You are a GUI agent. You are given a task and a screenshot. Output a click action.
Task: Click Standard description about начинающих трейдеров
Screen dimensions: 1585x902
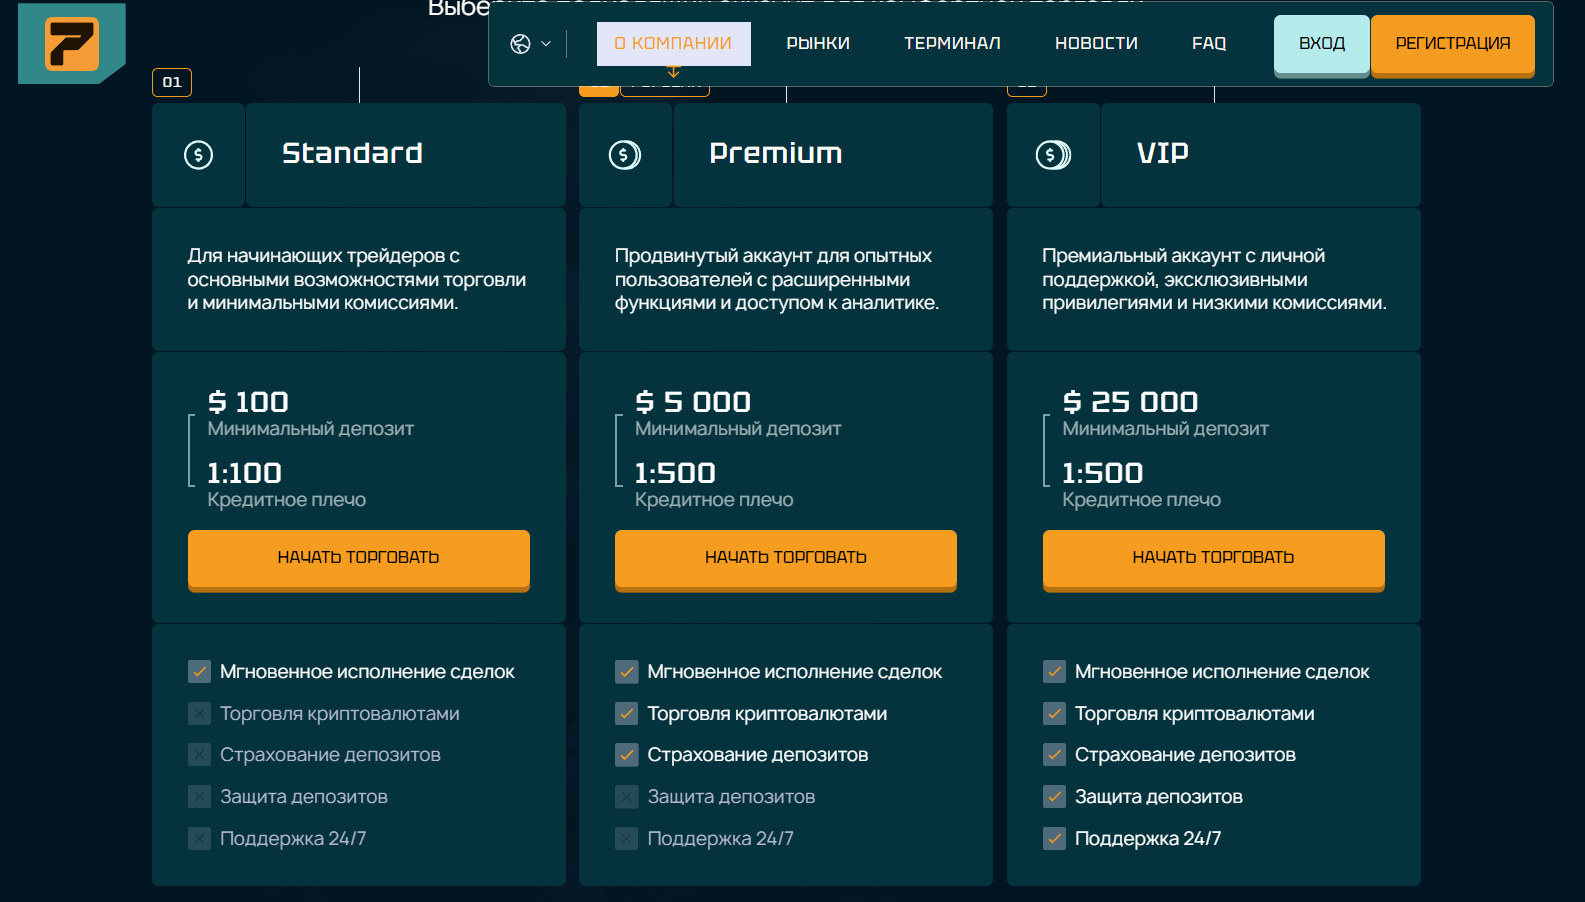pos(357,279)
